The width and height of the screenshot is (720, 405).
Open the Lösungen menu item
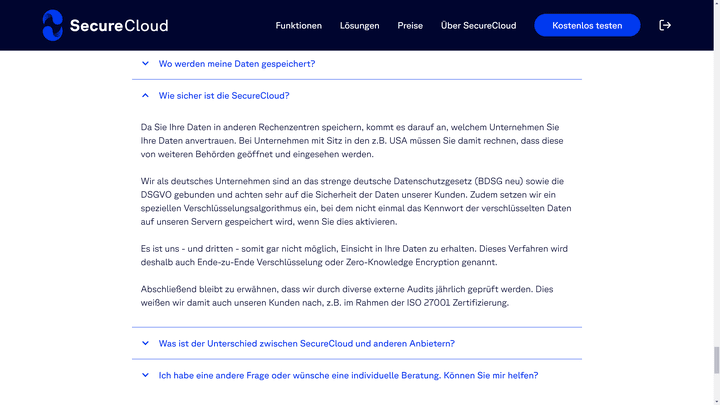360,26
